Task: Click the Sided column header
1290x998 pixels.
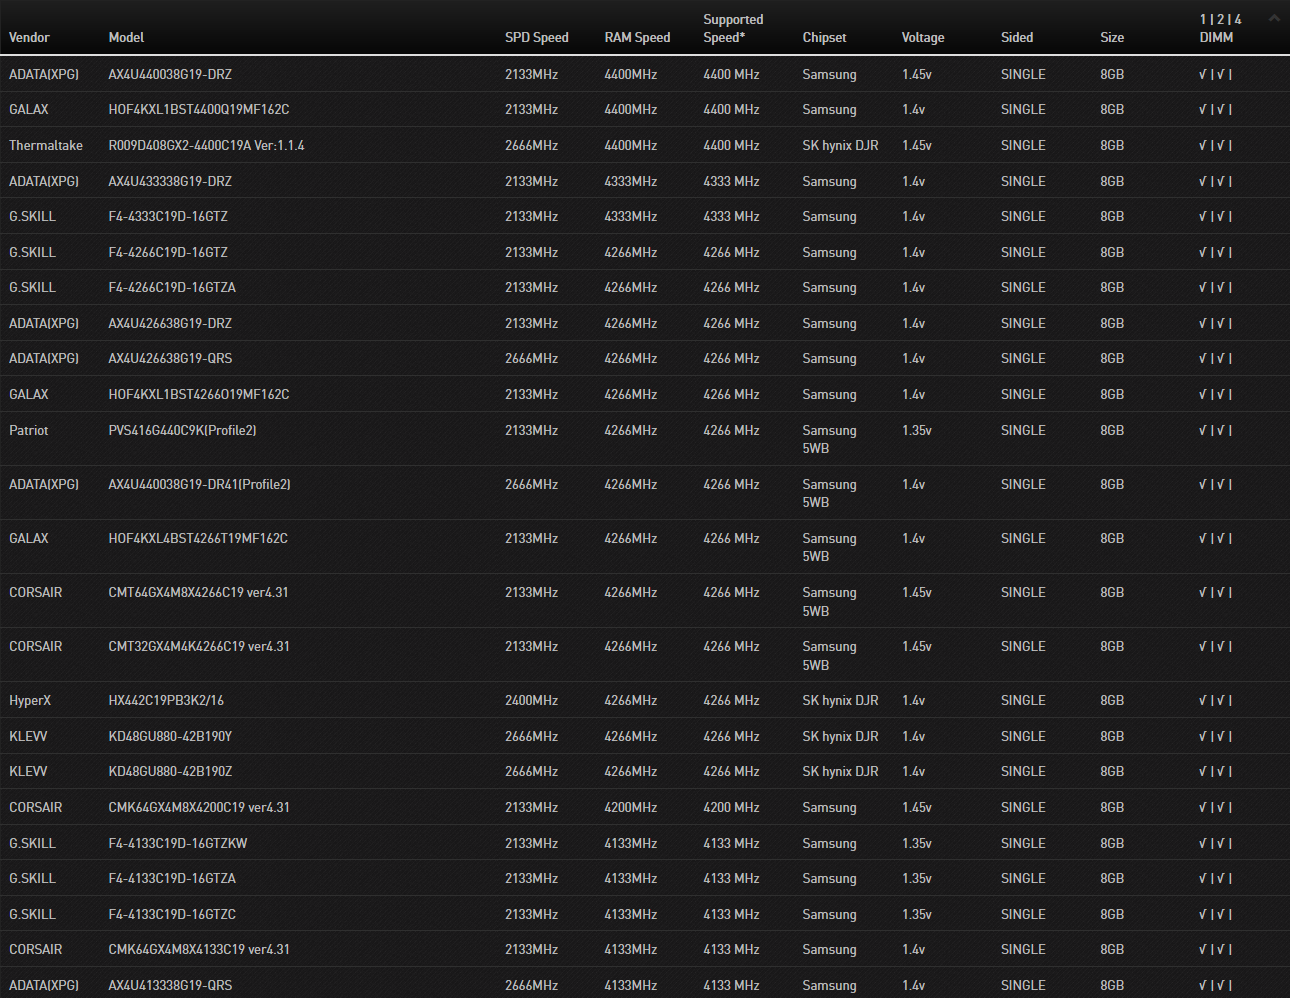Action: pos(1016,38)
